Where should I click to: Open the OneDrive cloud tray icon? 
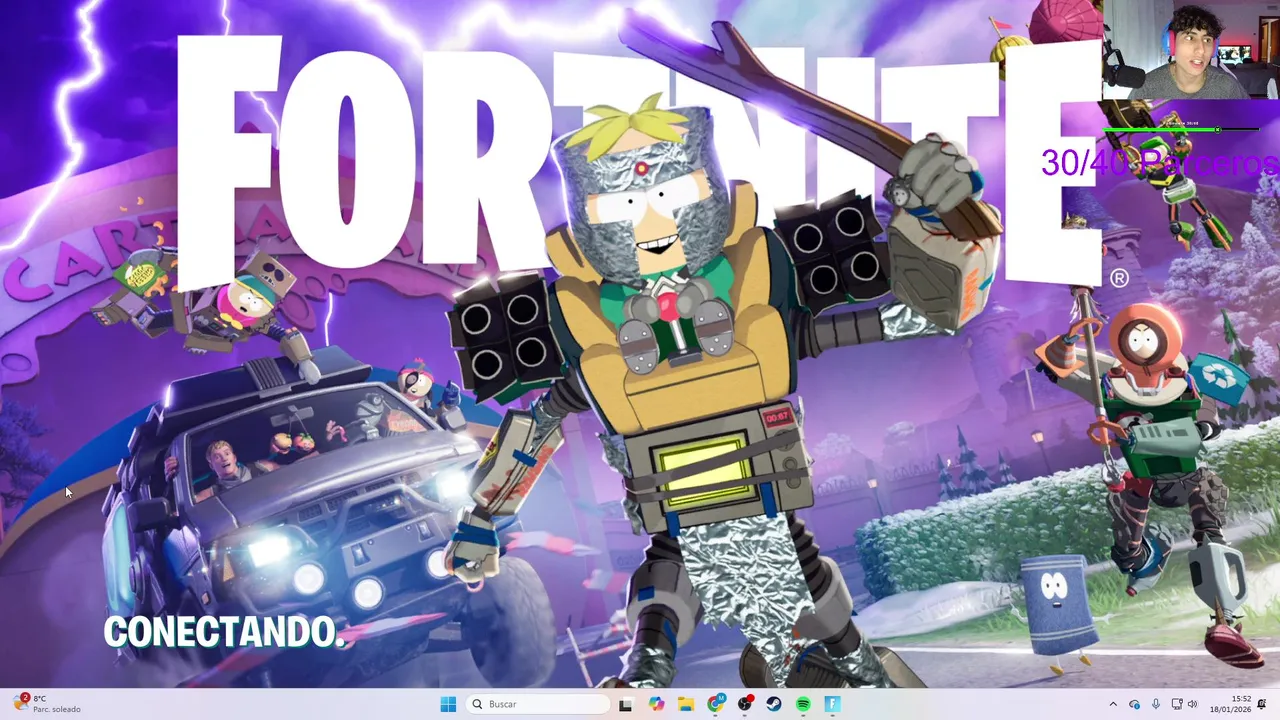[1134, 704]
